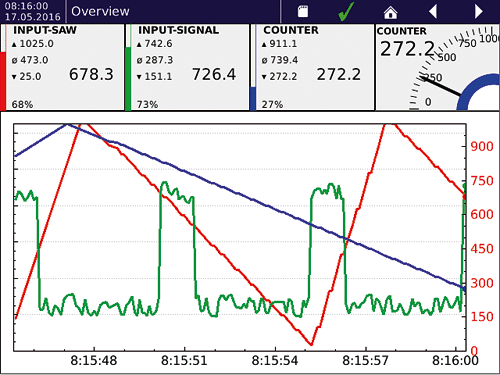Click the green checkmark status icon
The width and height of the screenshot is (500, 375).
[346, 11]
